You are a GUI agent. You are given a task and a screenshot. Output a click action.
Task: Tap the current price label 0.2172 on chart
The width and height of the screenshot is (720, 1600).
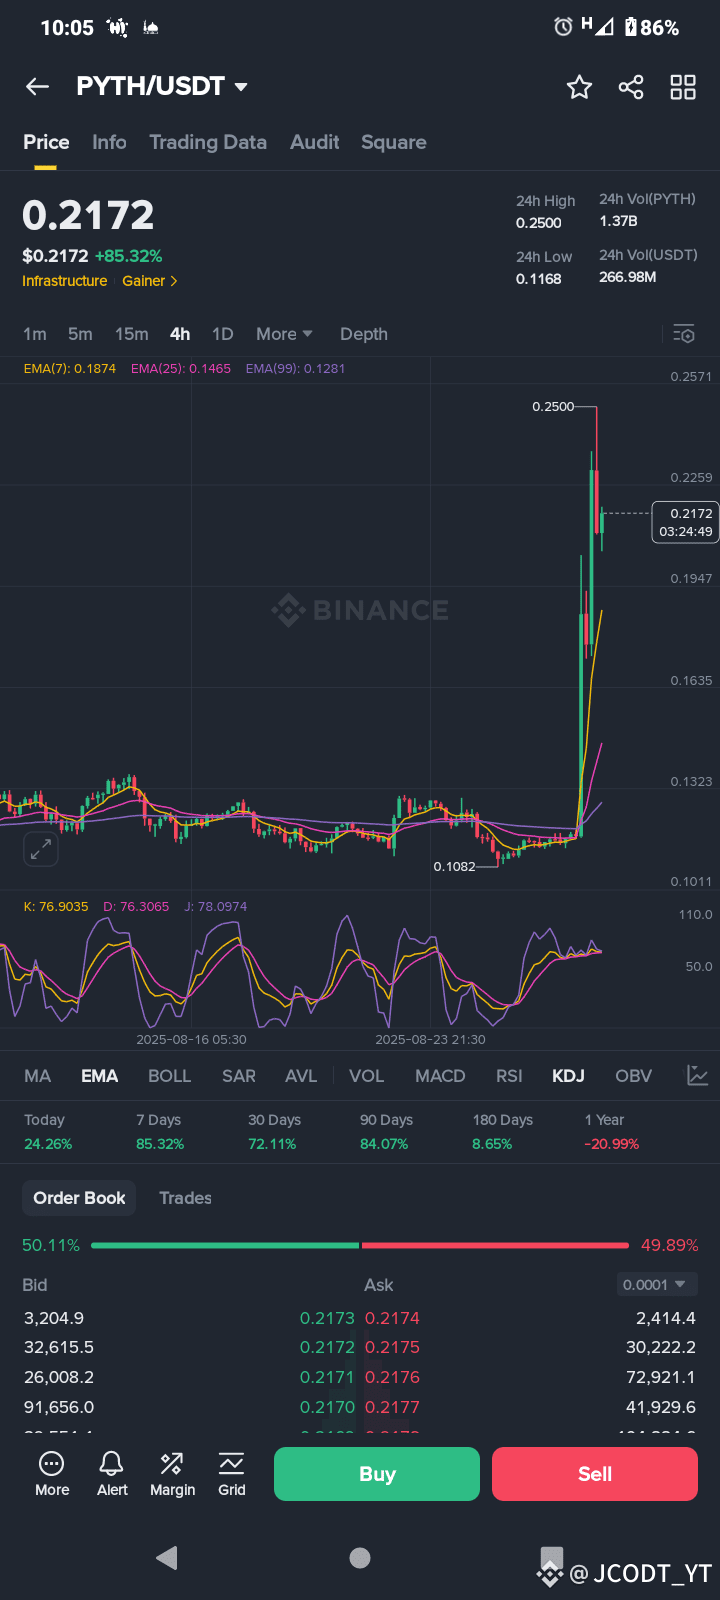click(685, 522)
